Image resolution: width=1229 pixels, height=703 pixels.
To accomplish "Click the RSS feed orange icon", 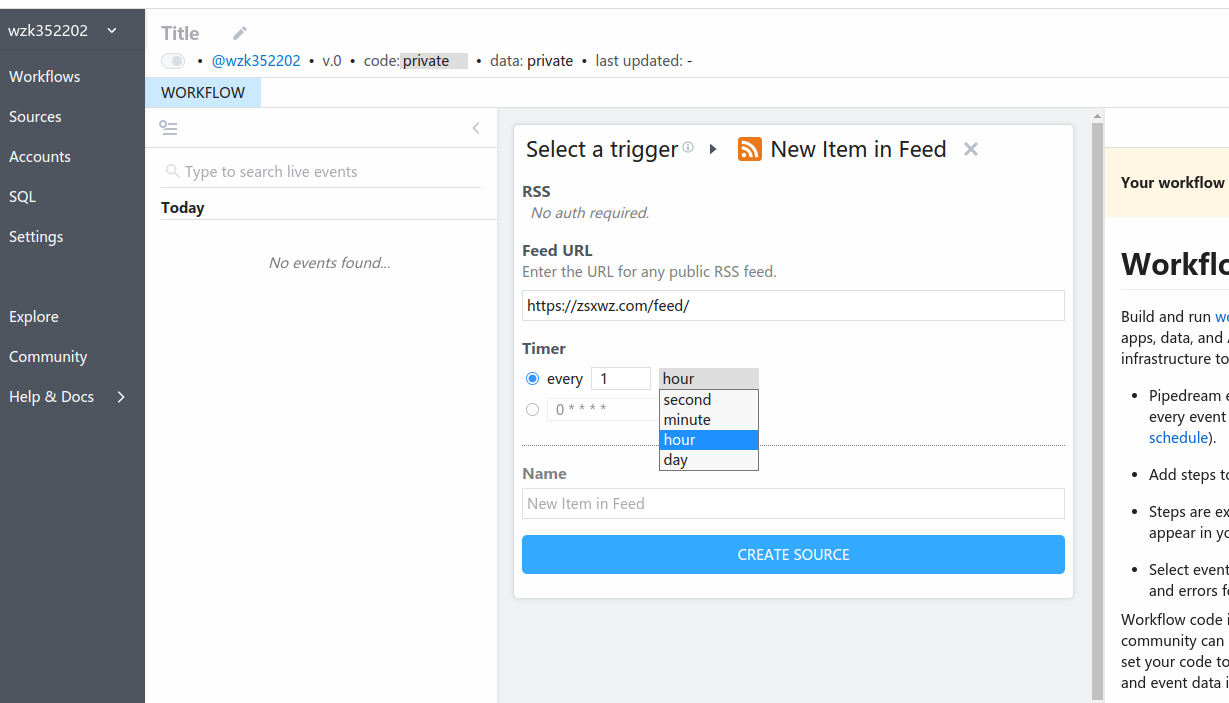I will (749, 149).
